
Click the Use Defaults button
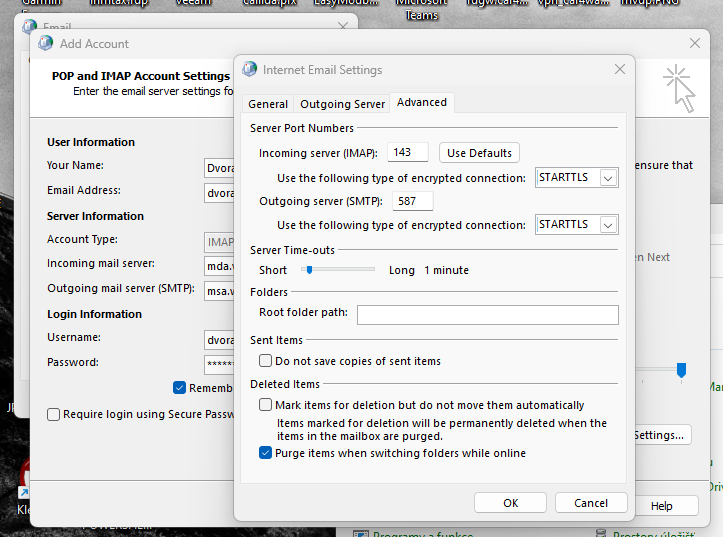(x=479, y=153)
